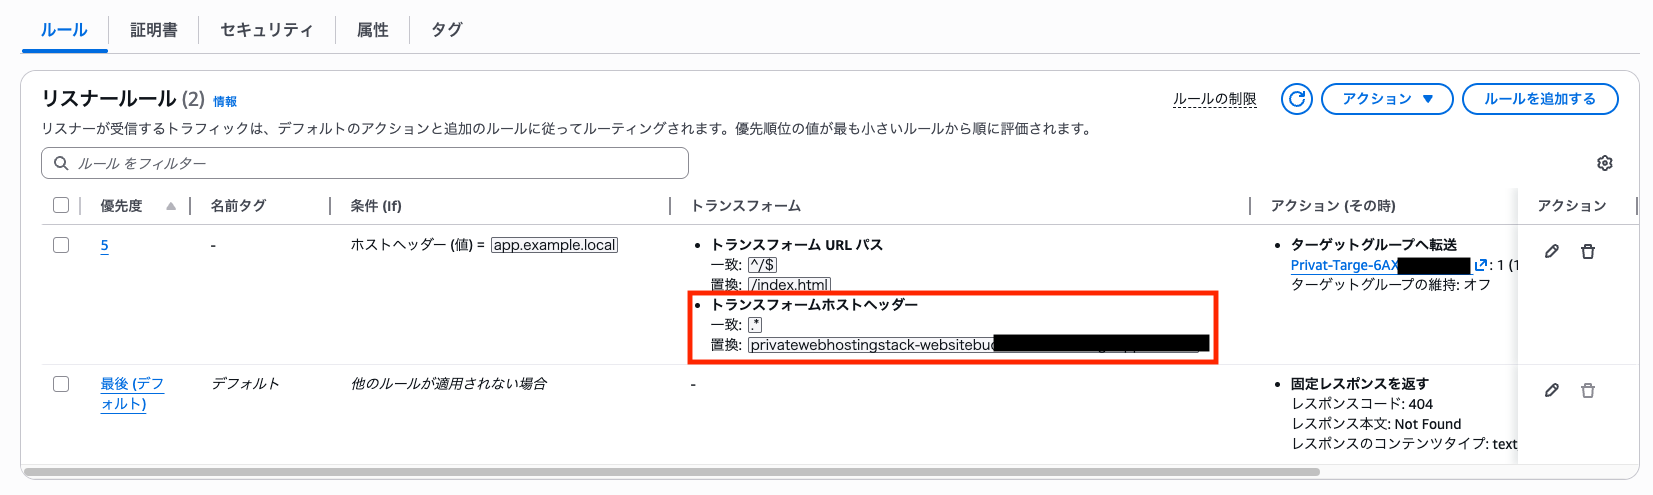1653x495 pixels.
Task: Refresh the listener rules list
Action: (1297, 99)
